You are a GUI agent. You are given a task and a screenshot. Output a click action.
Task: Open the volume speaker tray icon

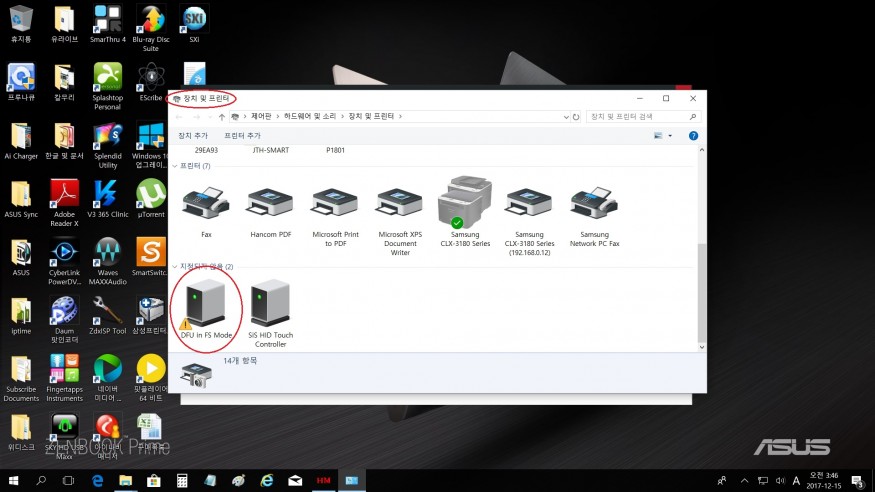pos(780,480)
